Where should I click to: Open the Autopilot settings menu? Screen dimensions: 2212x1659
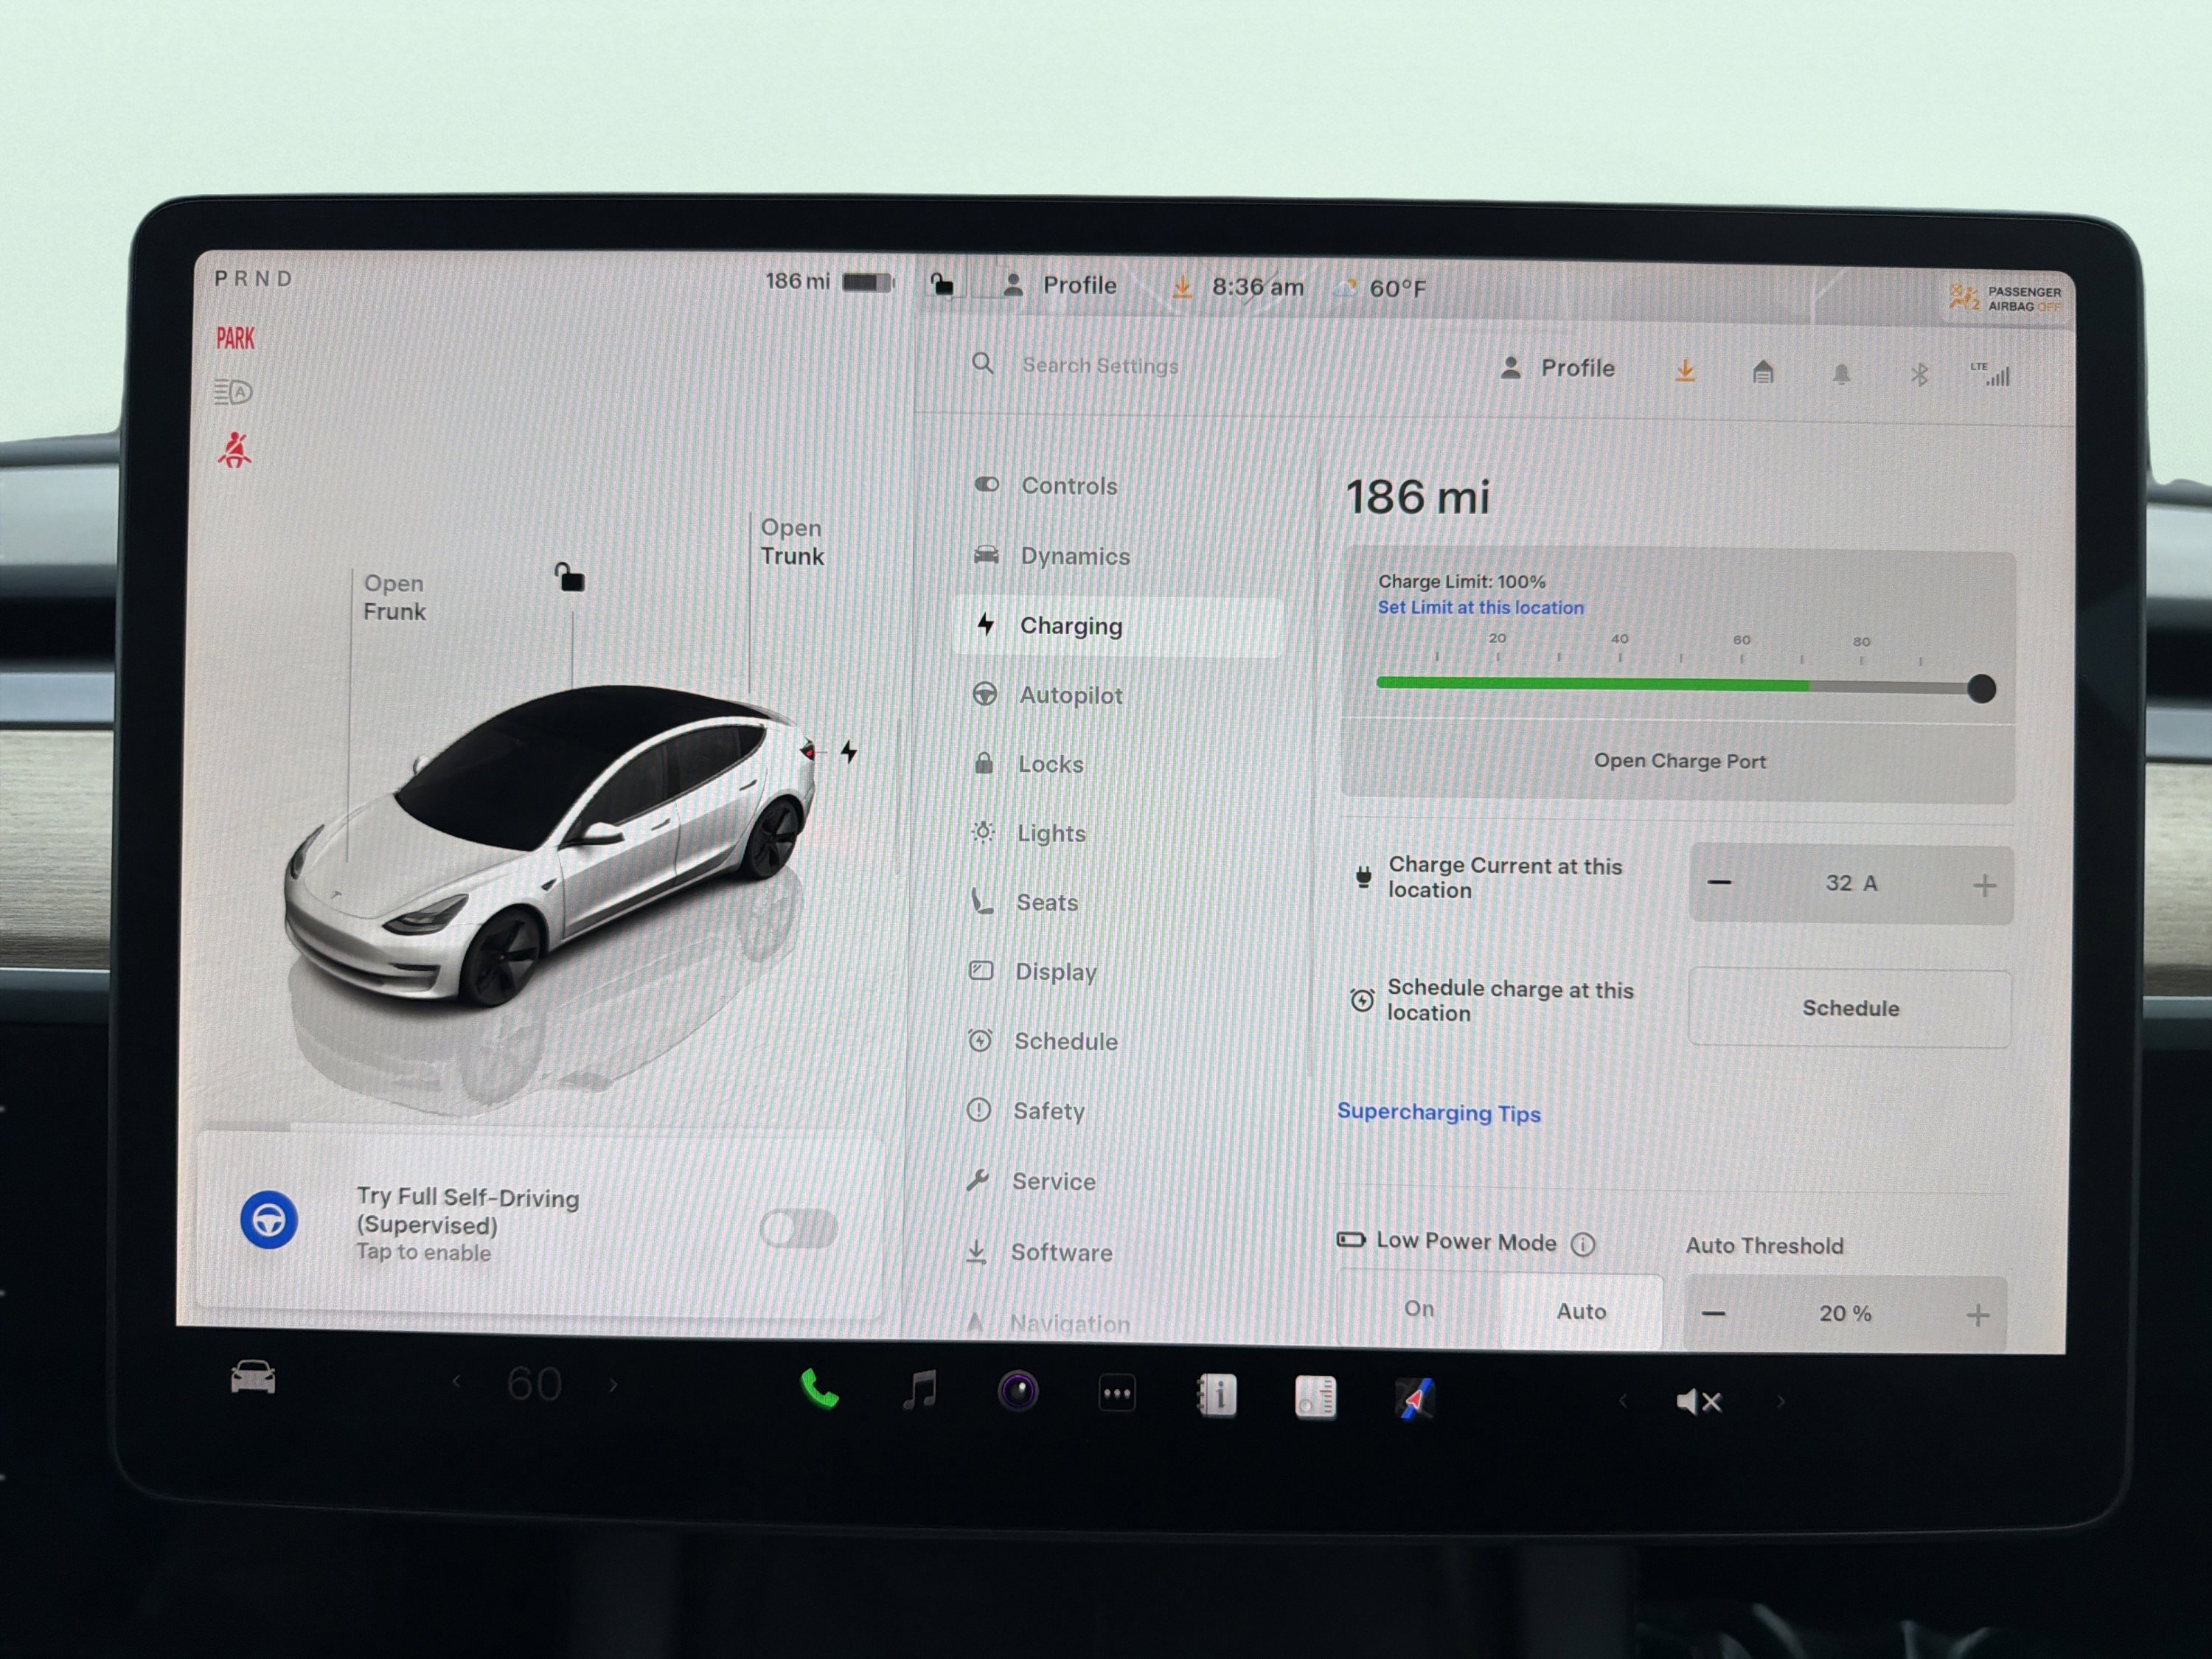(x=1115, y=695)
